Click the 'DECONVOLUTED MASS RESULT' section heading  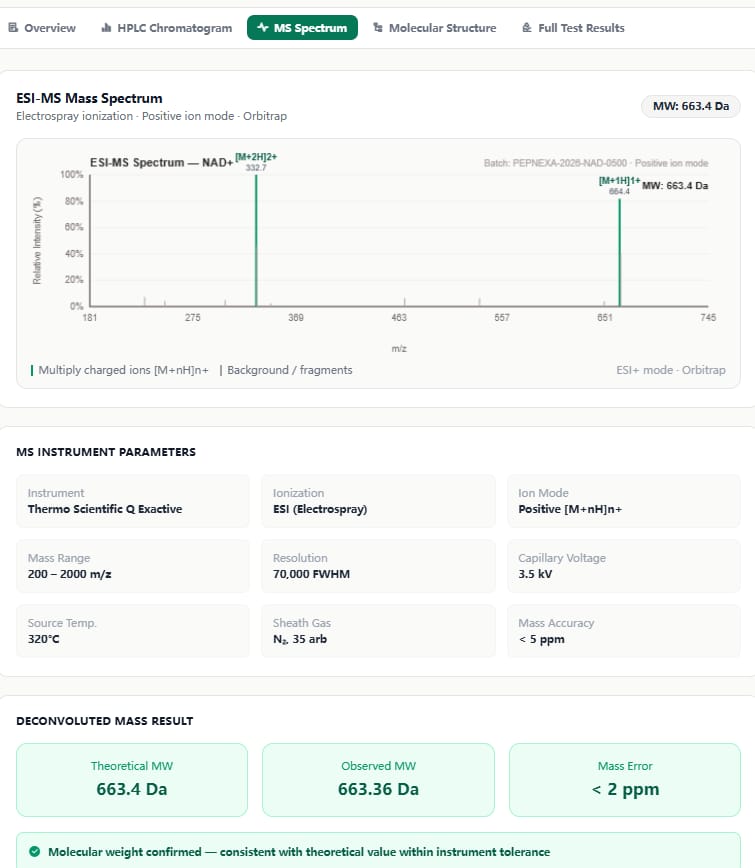click(105, 721)
